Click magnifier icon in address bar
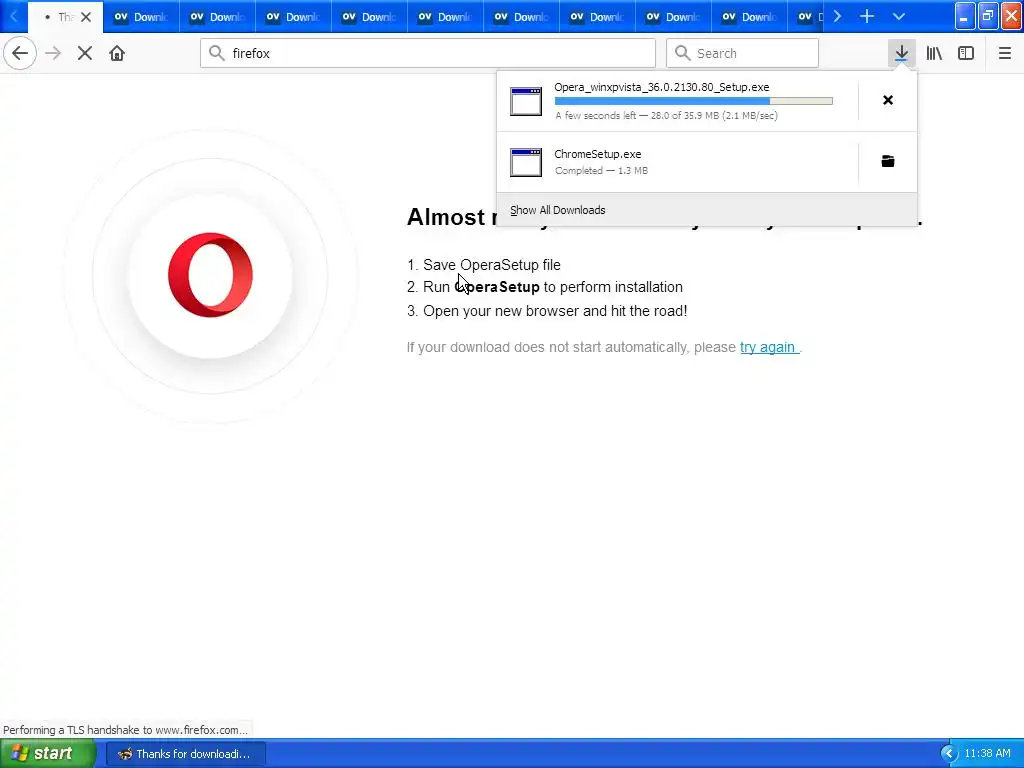This screenshot has height=768, width=1024. [217, 53]
